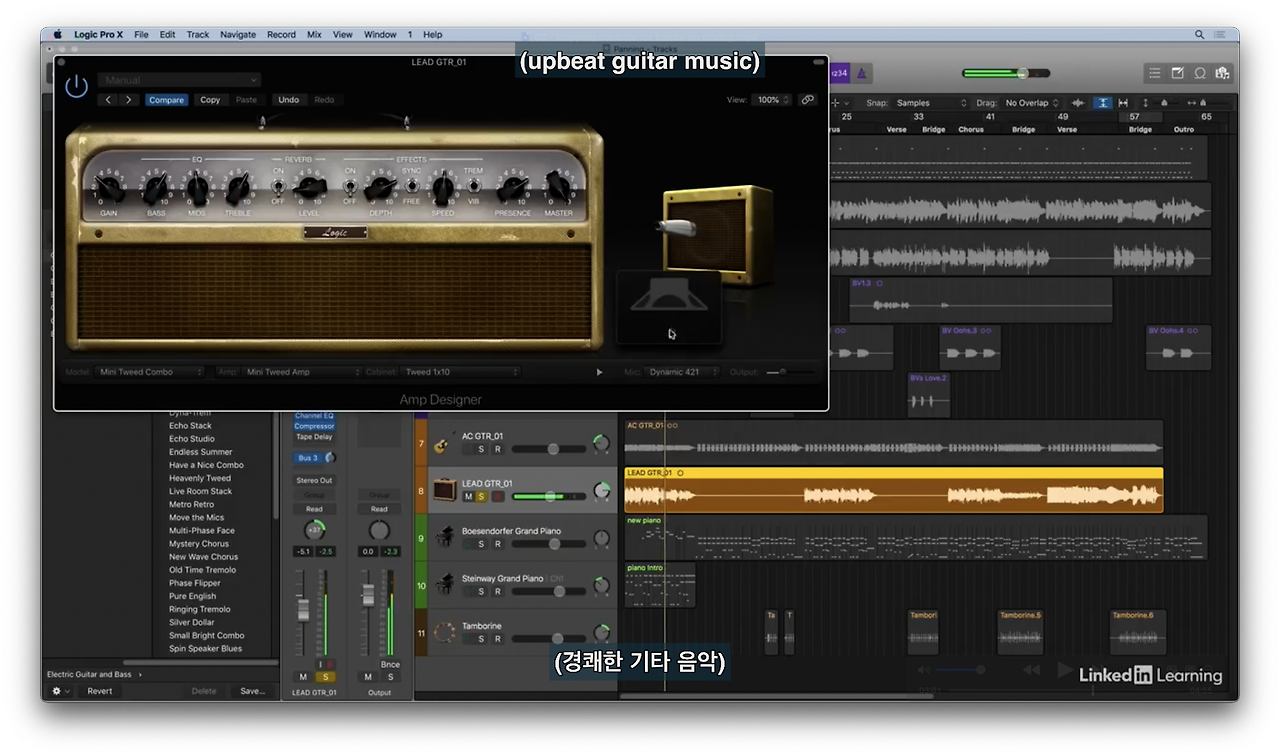
Task: Click the Boesendorfer Grand Piano icon
Action: 444,538
